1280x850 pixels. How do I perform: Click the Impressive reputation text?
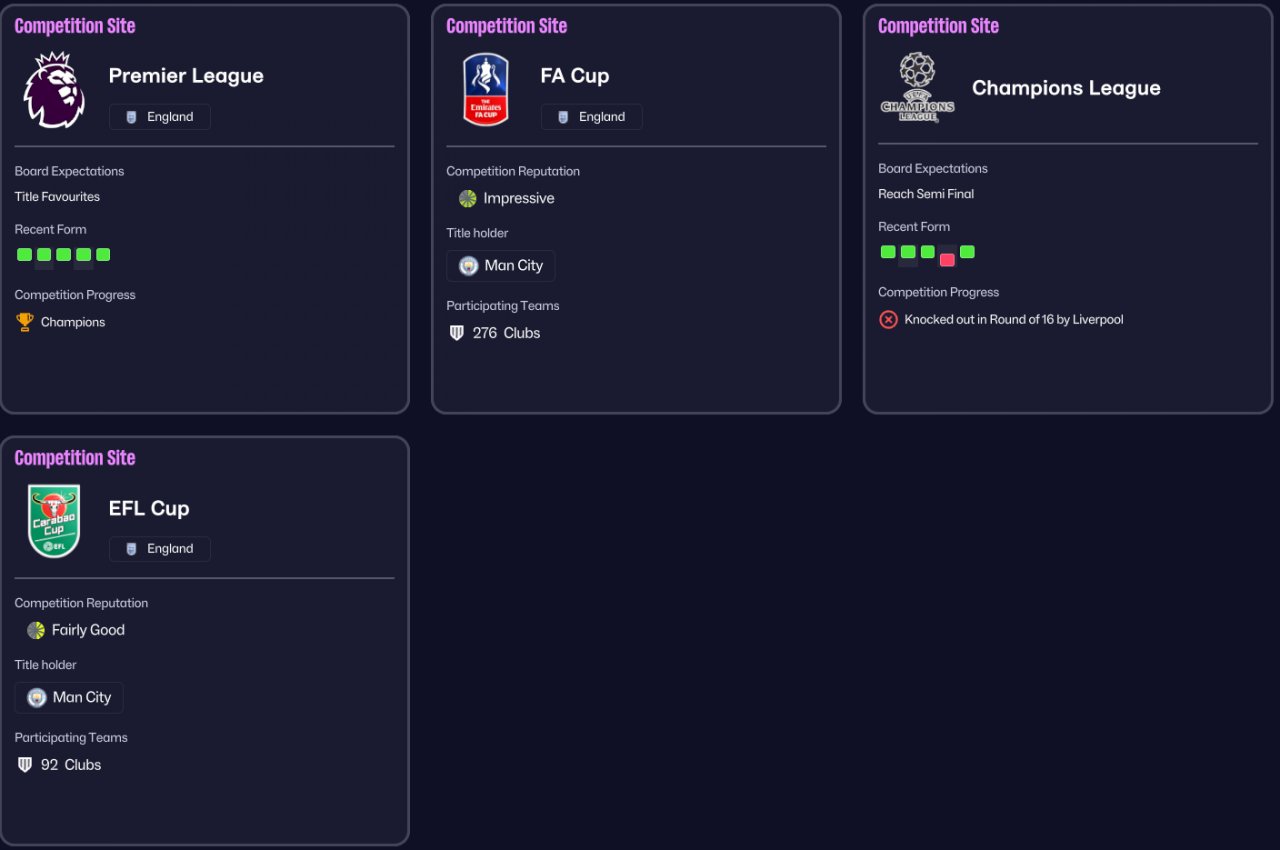[519, 198]
